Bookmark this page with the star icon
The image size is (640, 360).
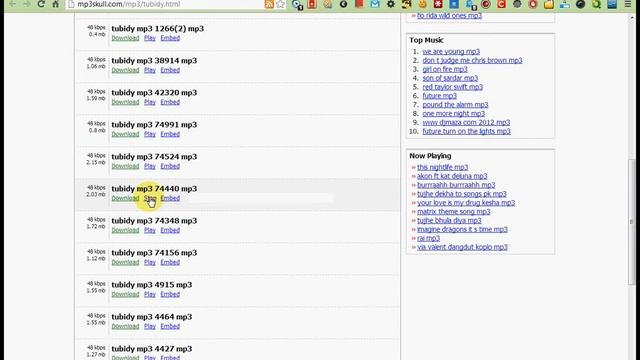[x=280, y=4]
